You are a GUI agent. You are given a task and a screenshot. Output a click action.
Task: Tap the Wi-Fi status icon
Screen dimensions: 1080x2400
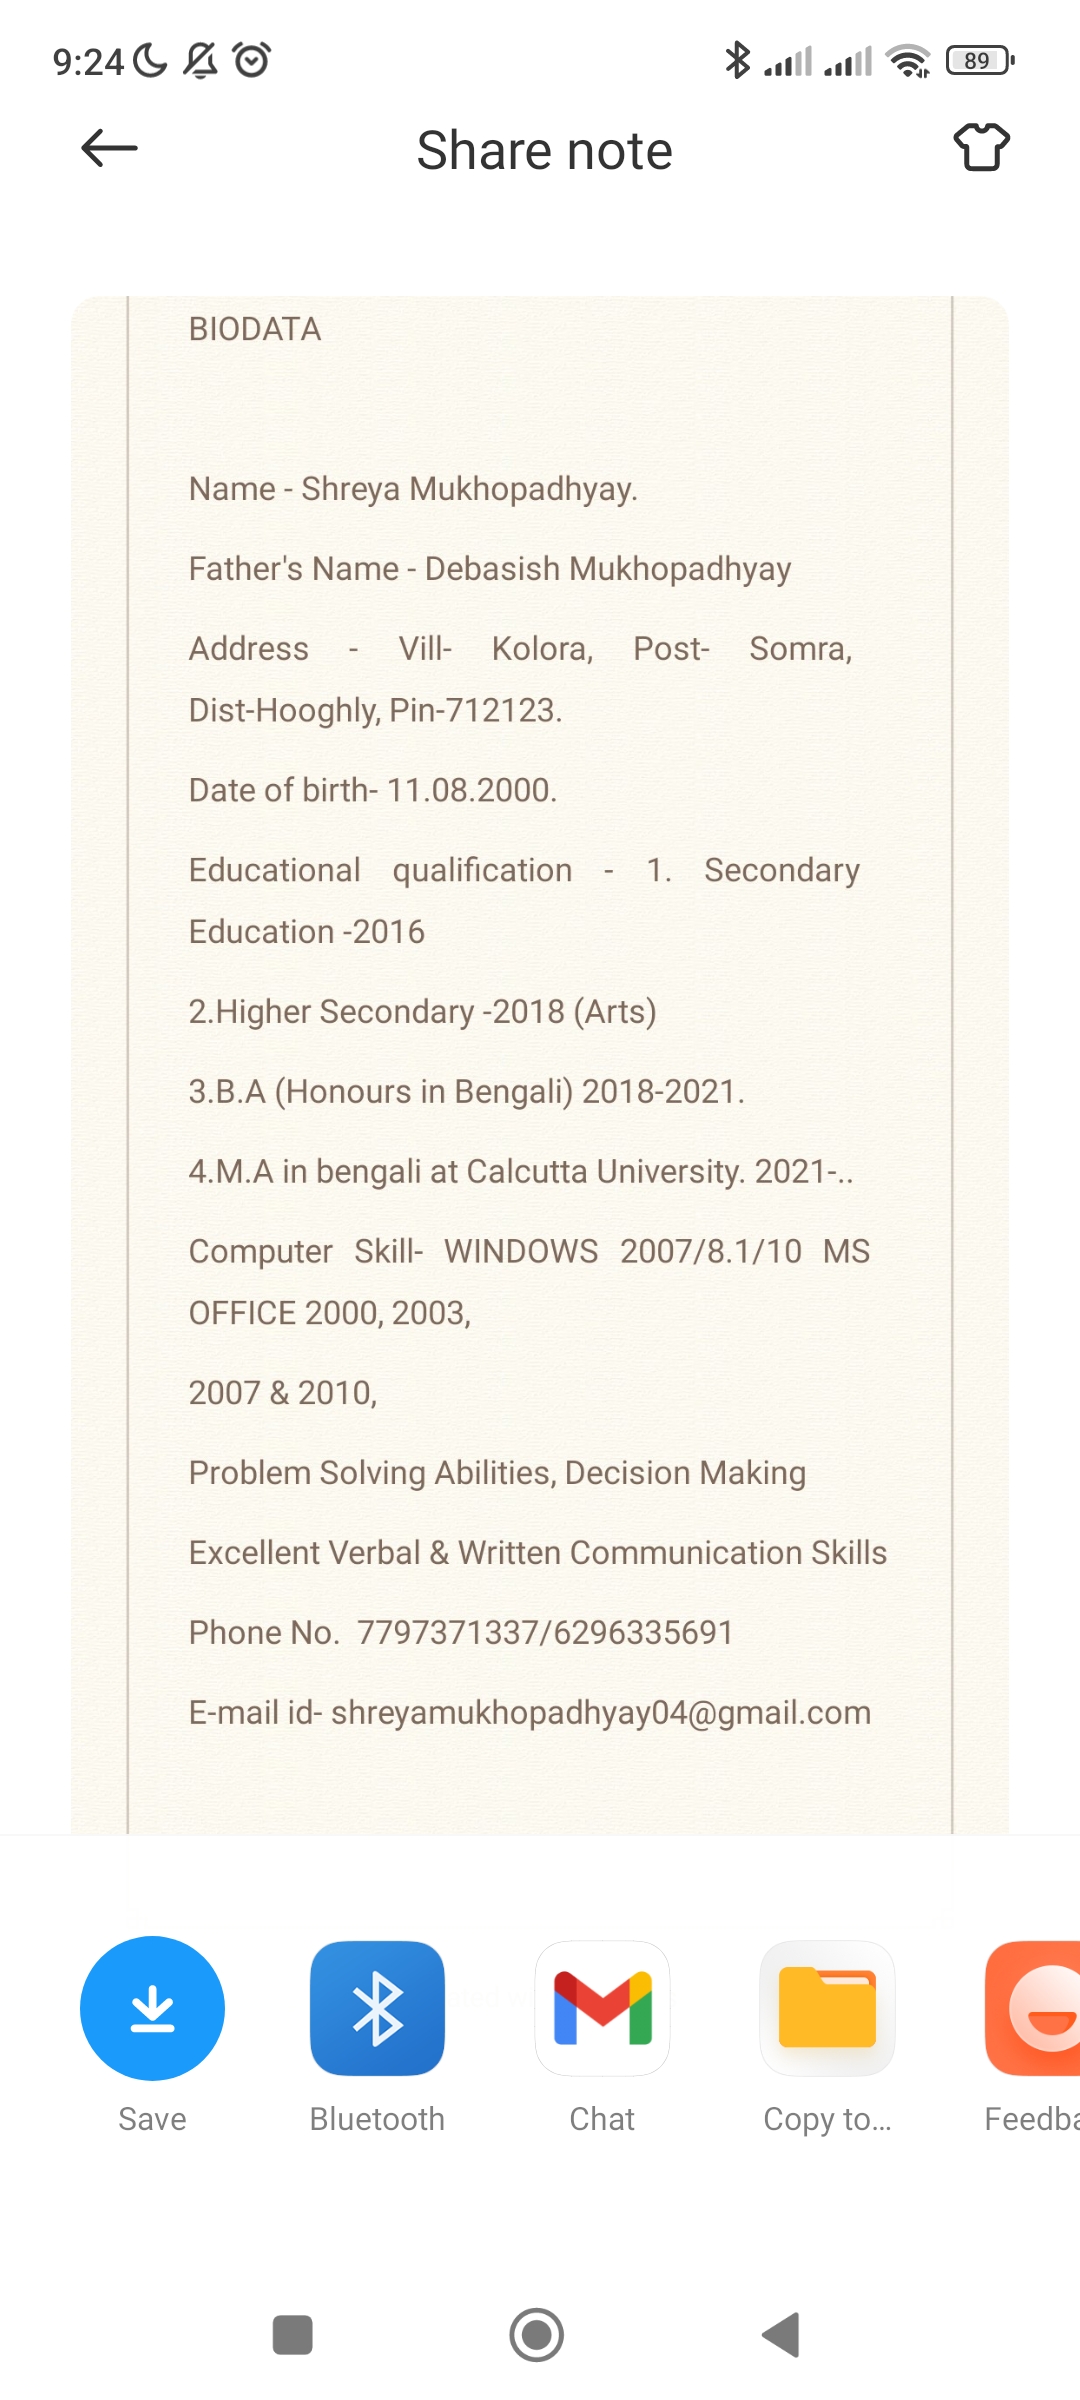pos(908,61)
